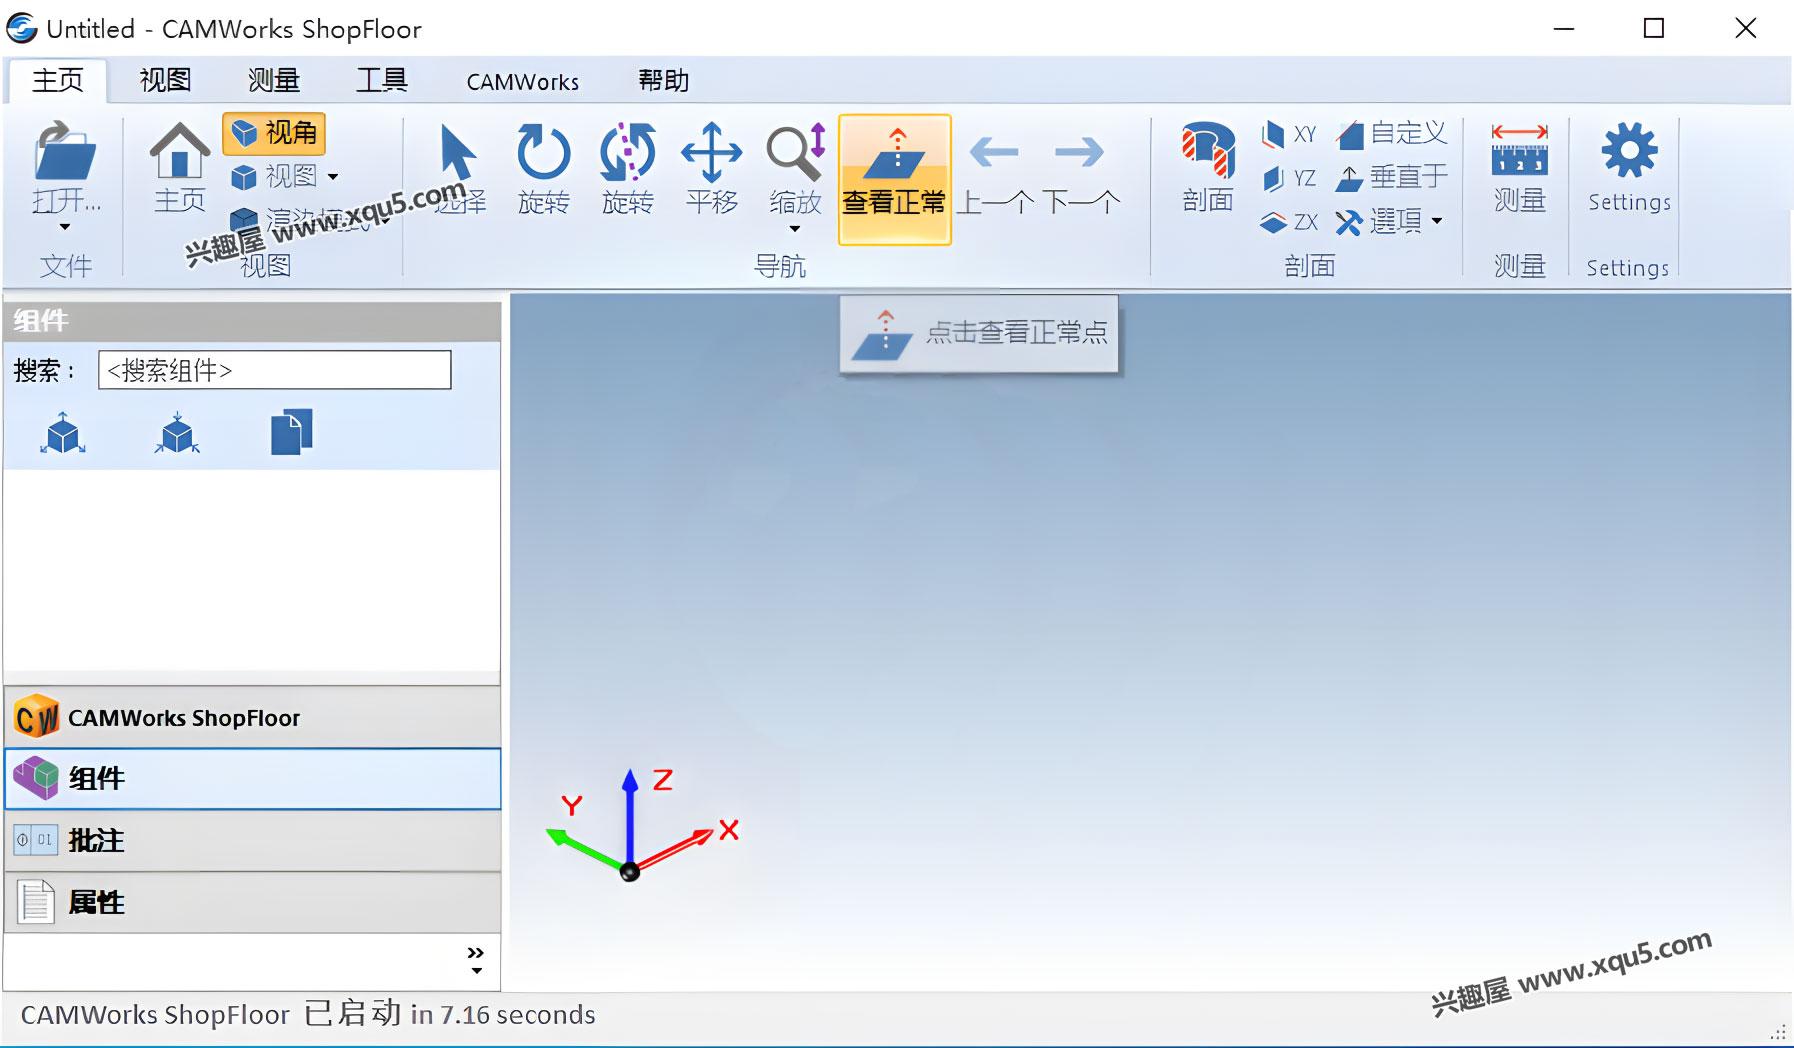Choose the axis 旋转 rotate tool
Viewport: 1794px width, 1048px height.
click(x=627, y=168)
